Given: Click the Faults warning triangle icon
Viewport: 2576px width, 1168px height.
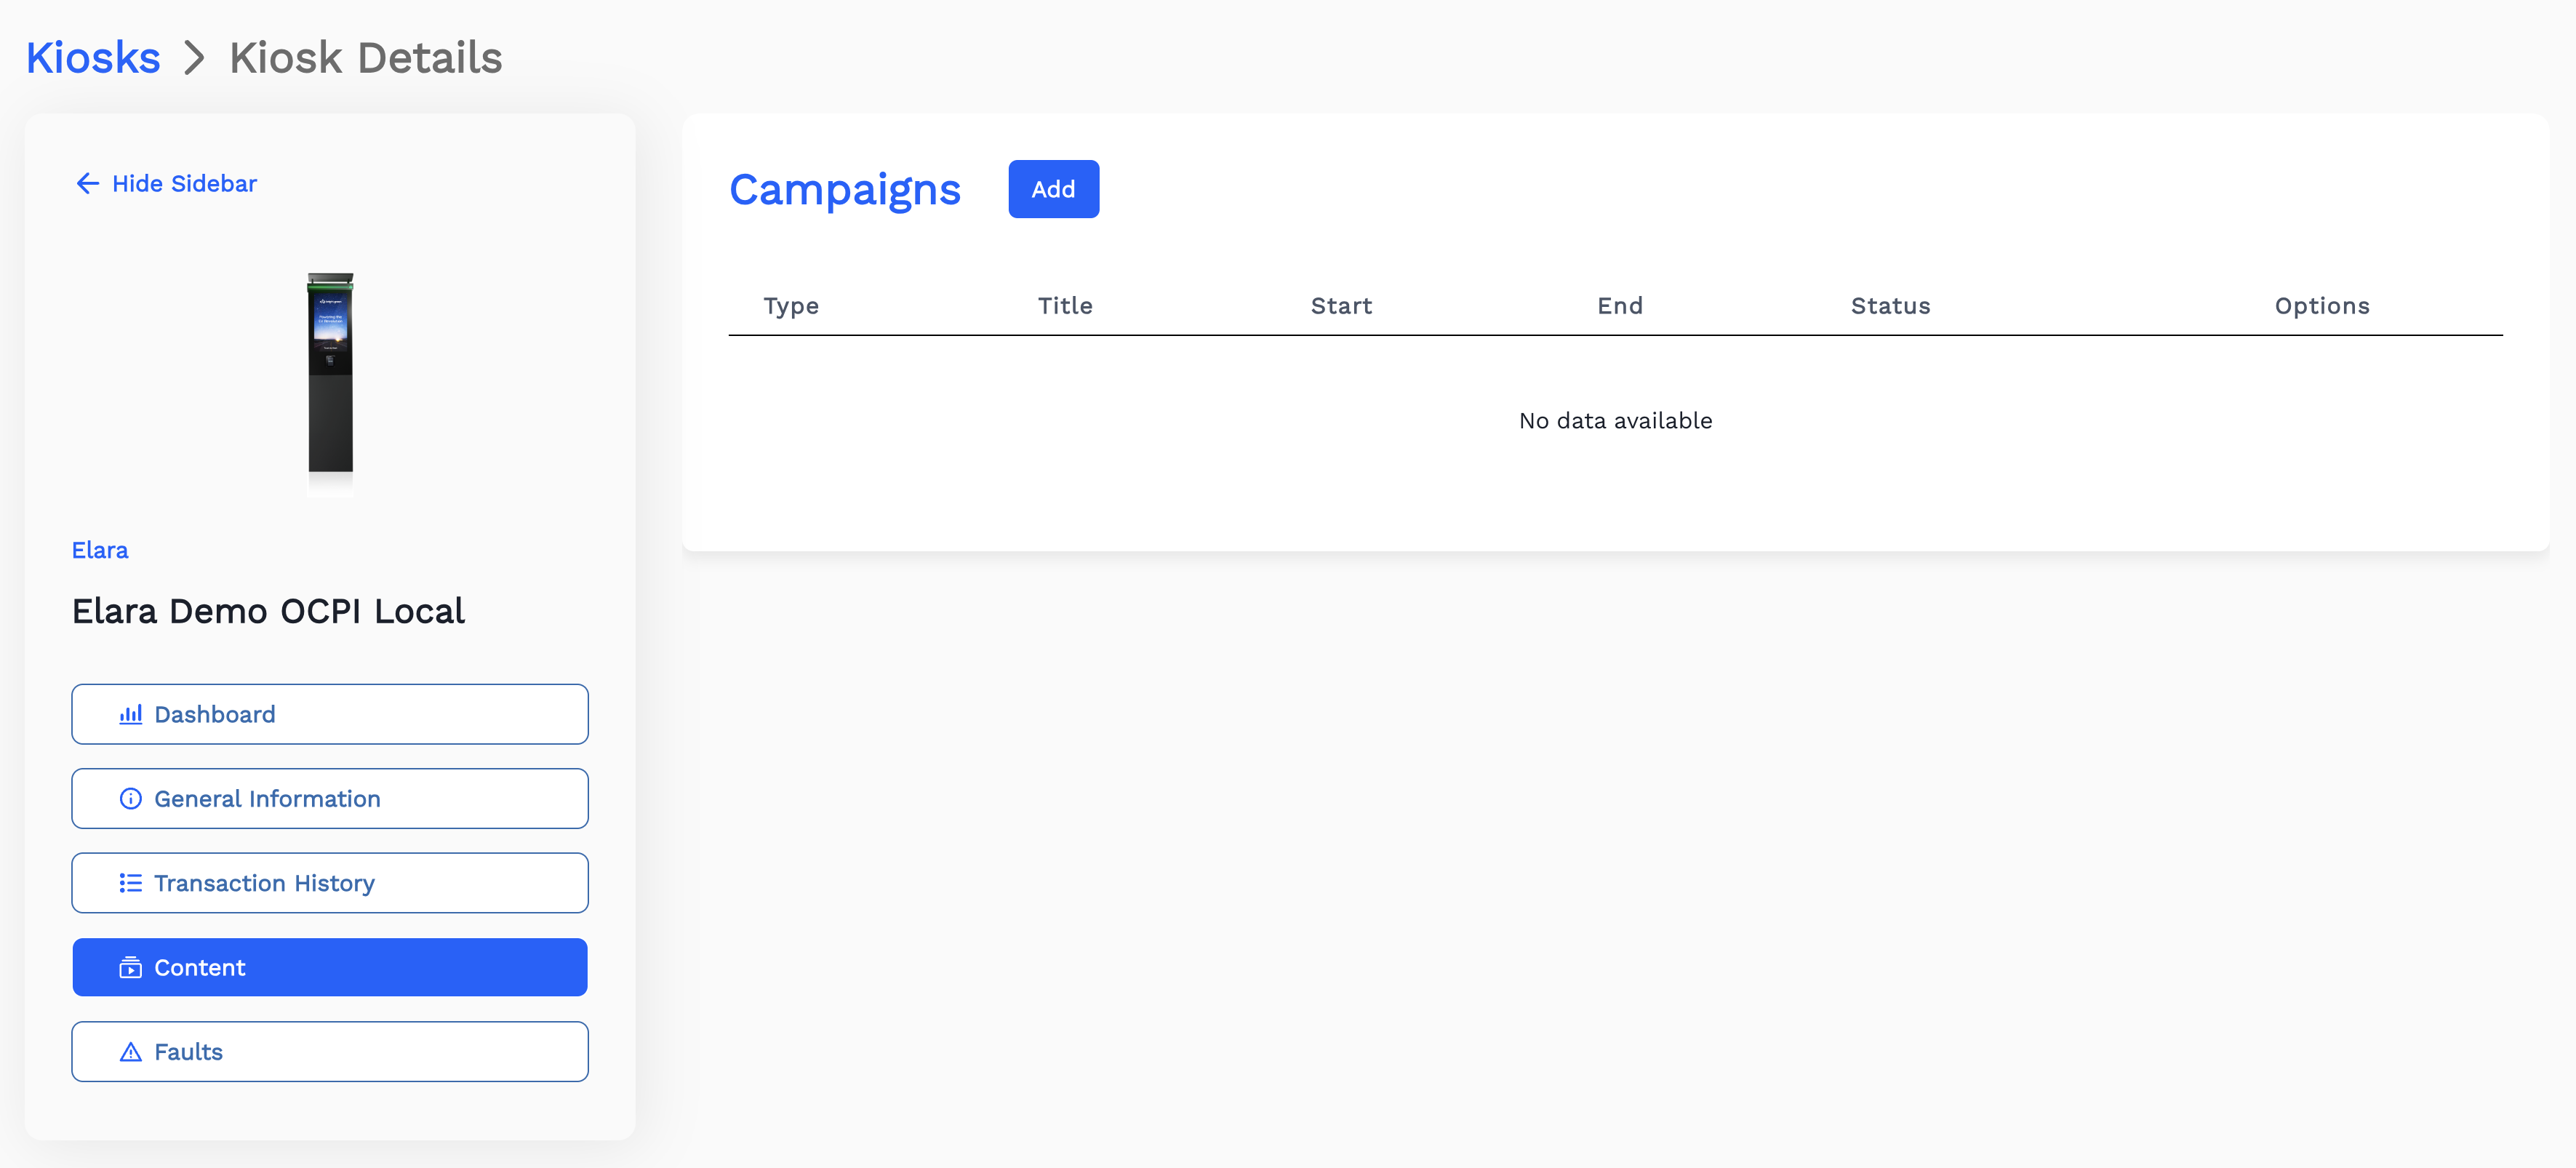Looking at the screenshot, I should click(131, 1052).
